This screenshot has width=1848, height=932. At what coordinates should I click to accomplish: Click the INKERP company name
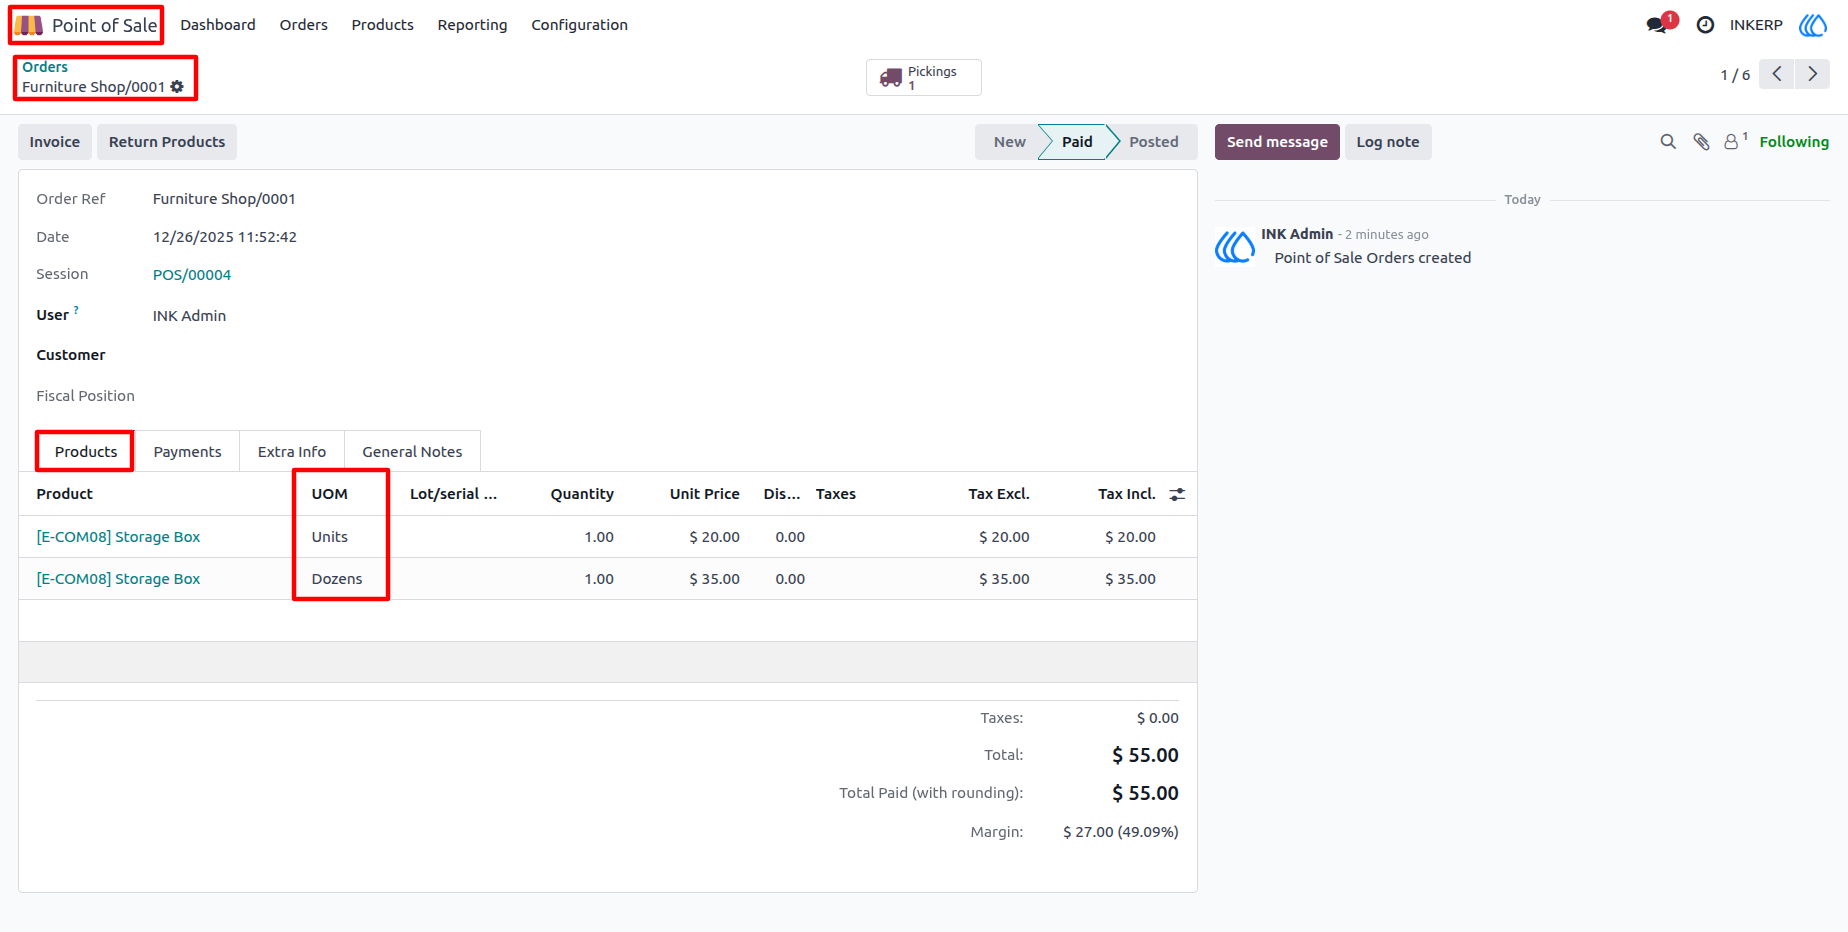(x=1756, y=25)
